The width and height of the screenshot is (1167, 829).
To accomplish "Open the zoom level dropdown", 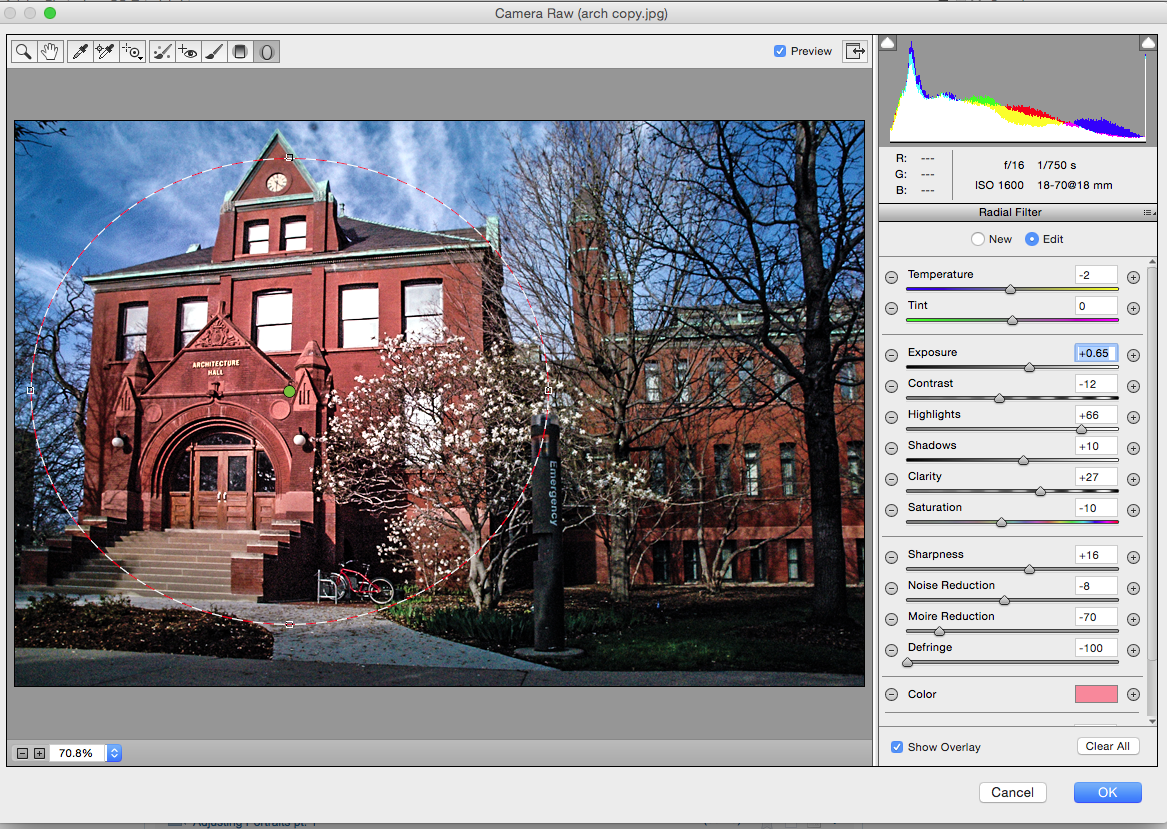I will [114, 753].
